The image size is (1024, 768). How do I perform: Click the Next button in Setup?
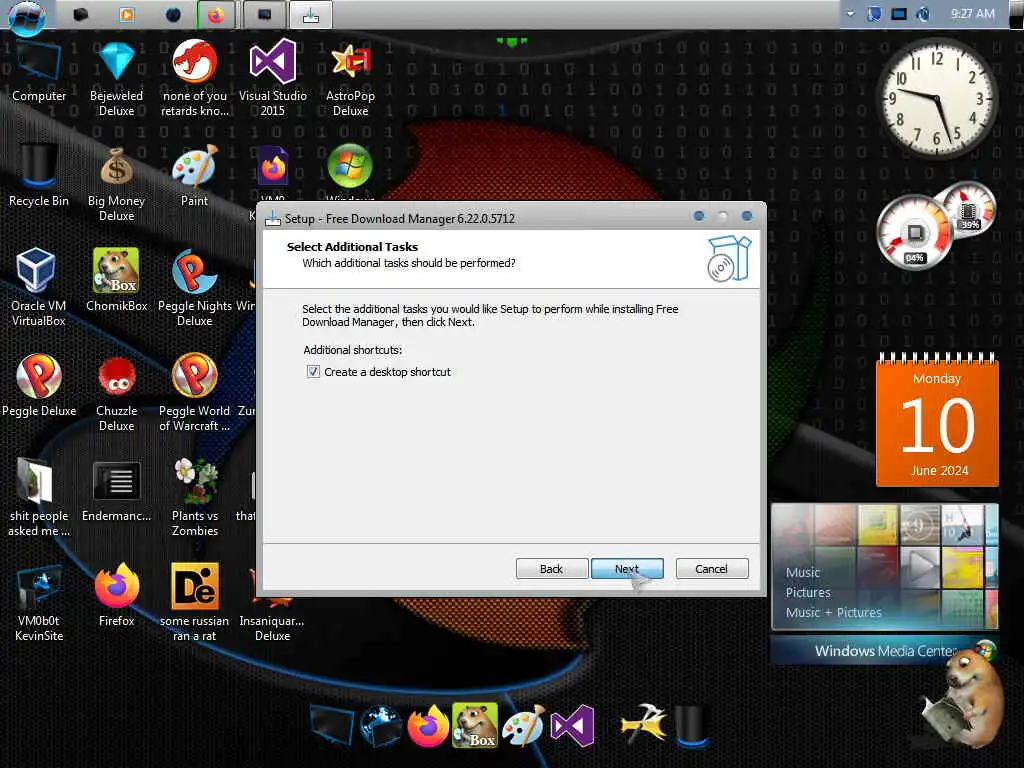click(x=627, y=569)
